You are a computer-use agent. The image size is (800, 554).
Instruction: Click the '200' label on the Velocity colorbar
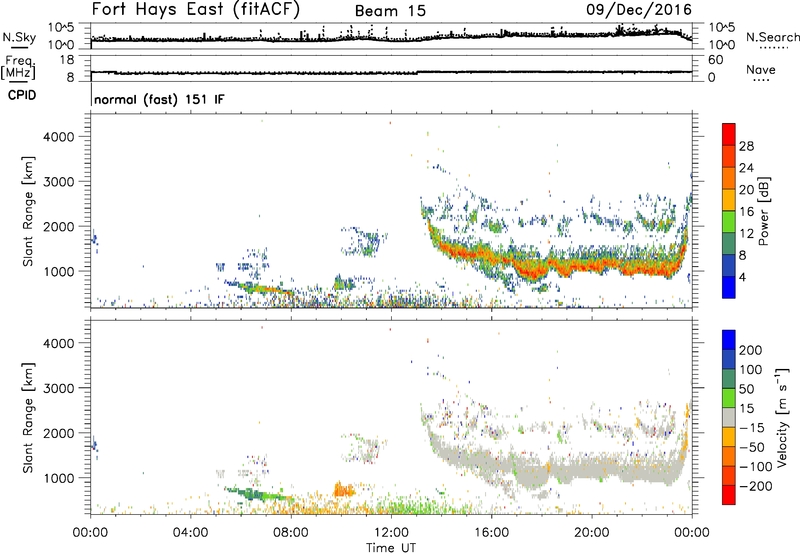click(x=751, y=350)
